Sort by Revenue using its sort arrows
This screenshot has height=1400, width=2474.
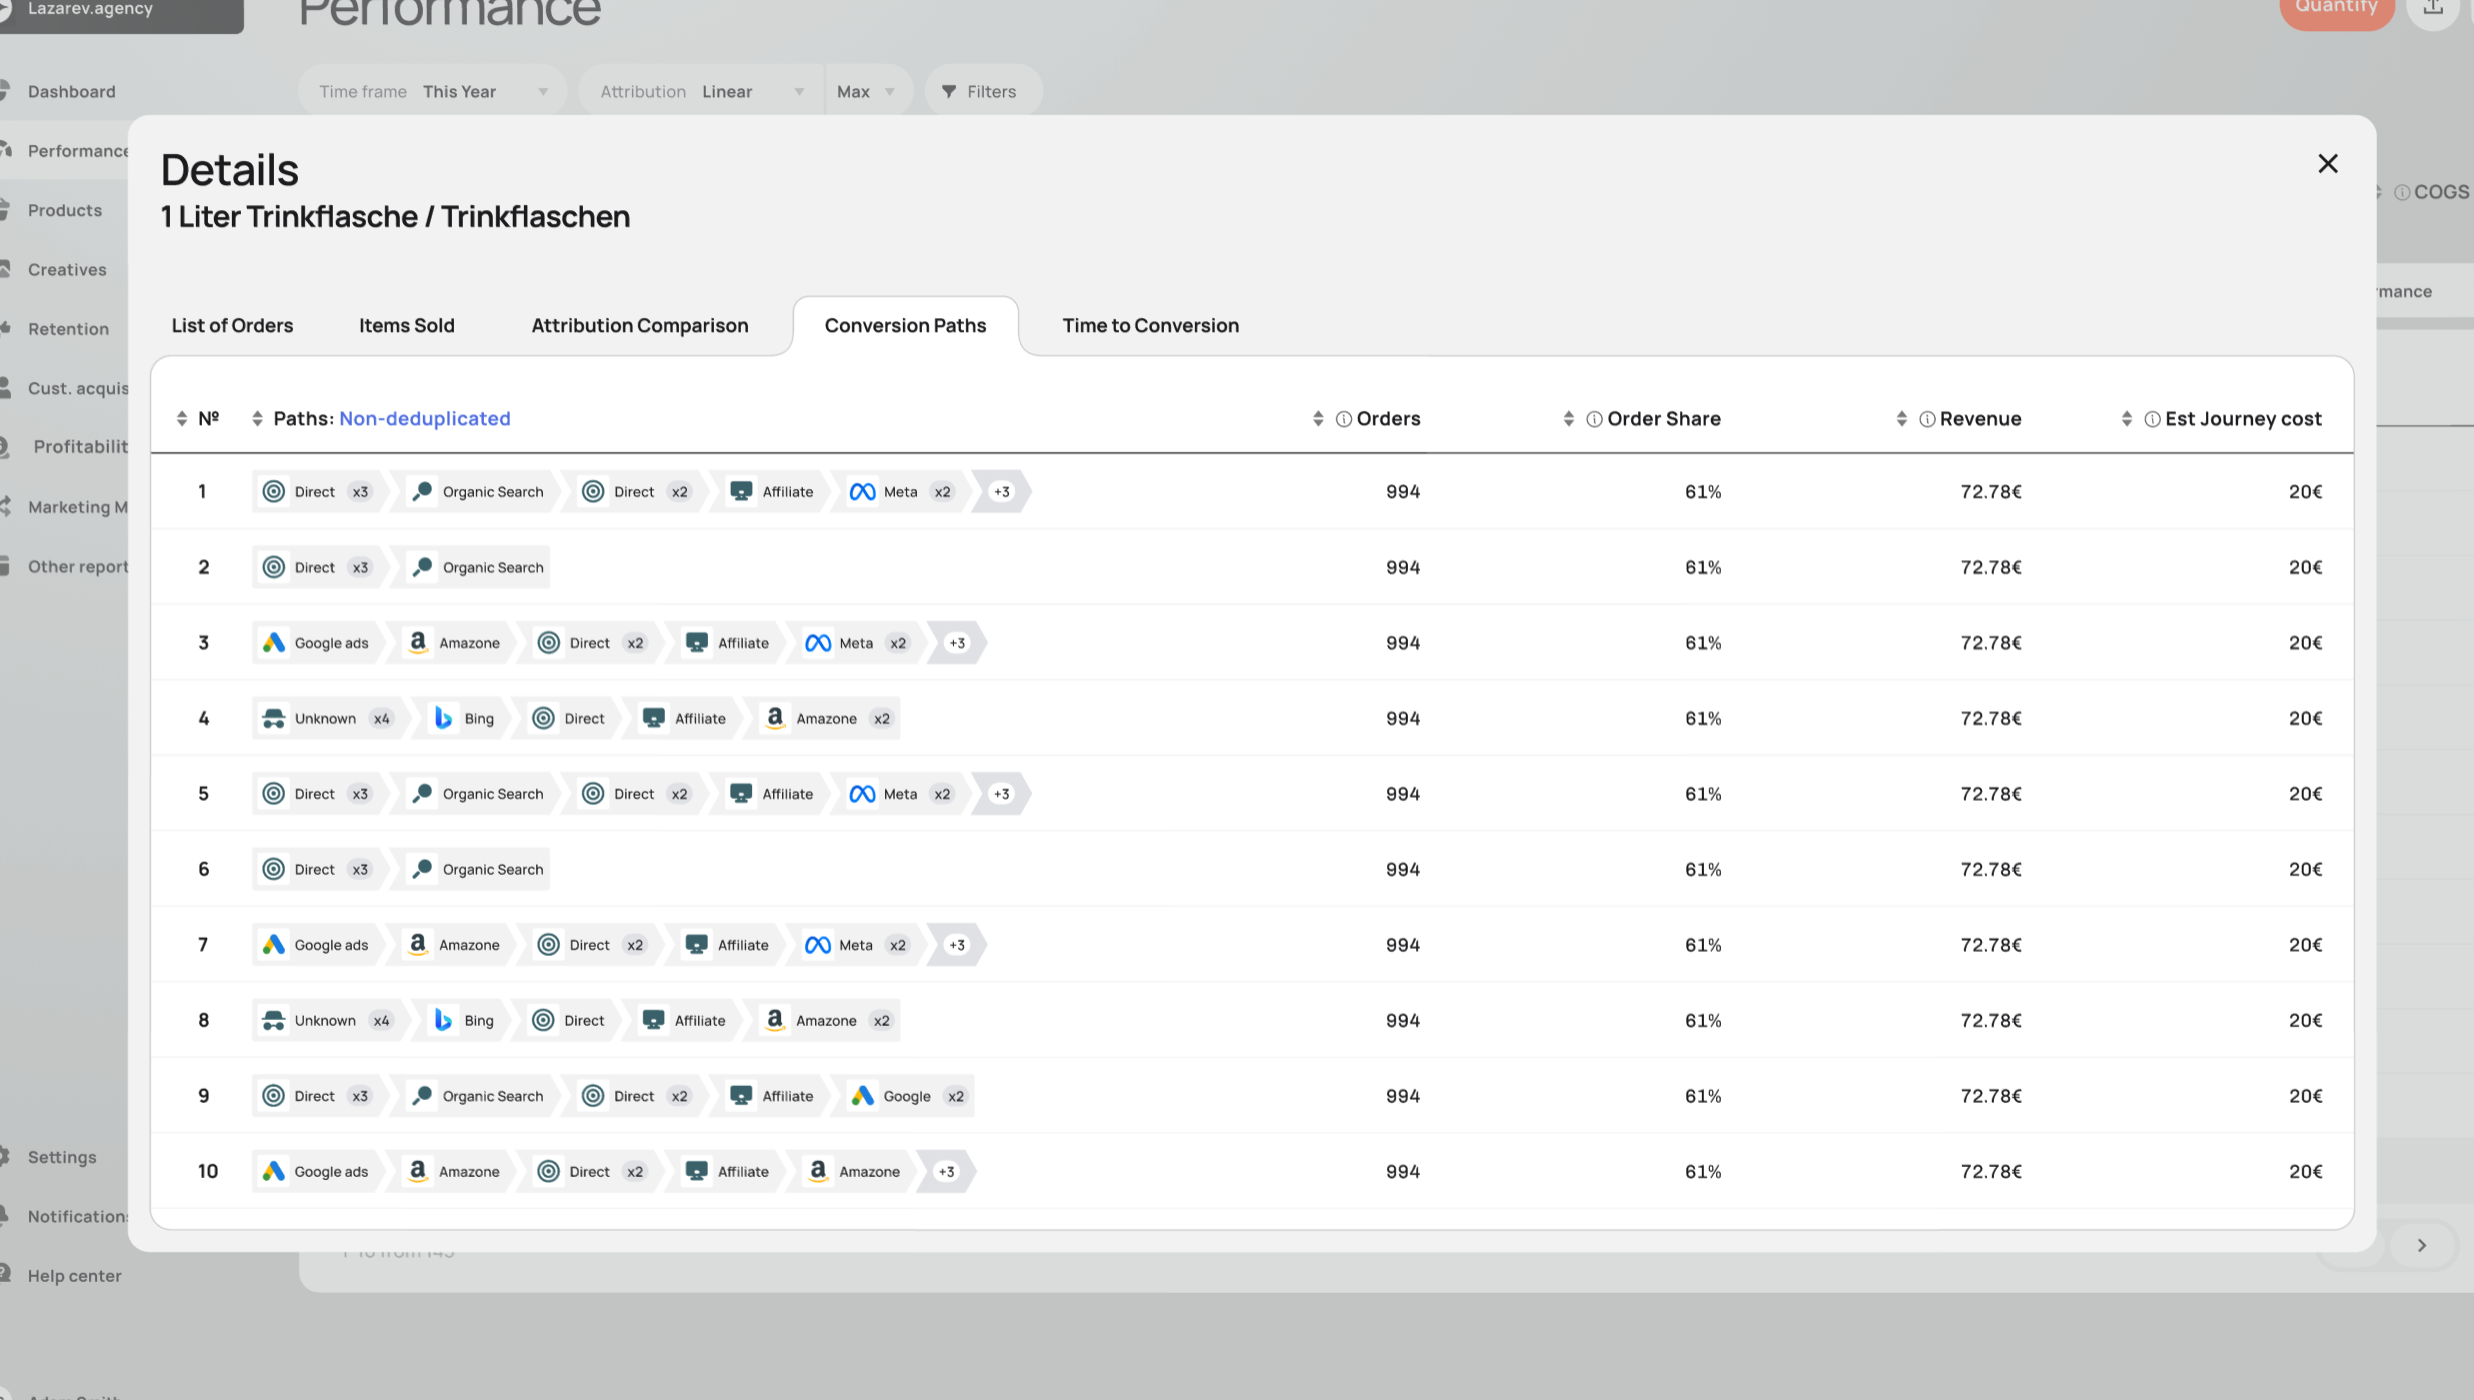coord(1901,419)
